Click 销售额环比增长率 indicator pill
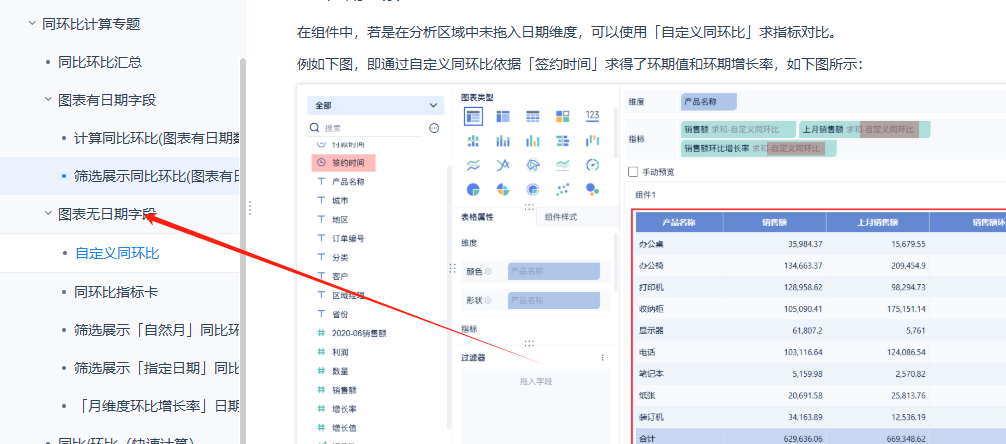Viewport: 1006px width, 444px height. (x=759, y=149)
